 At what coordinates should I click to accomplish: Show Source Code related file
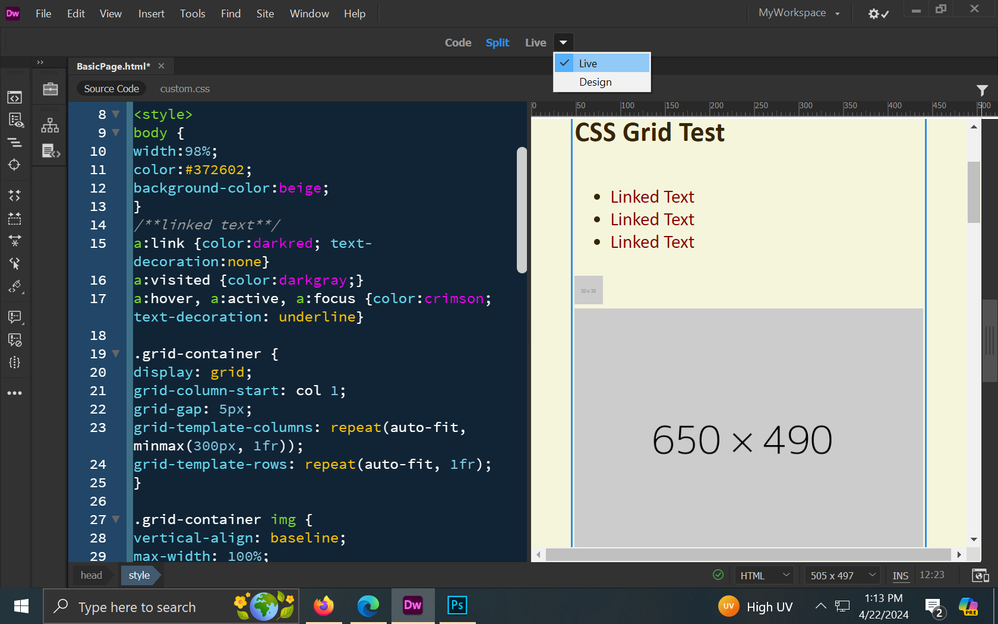tap(111, 89)
